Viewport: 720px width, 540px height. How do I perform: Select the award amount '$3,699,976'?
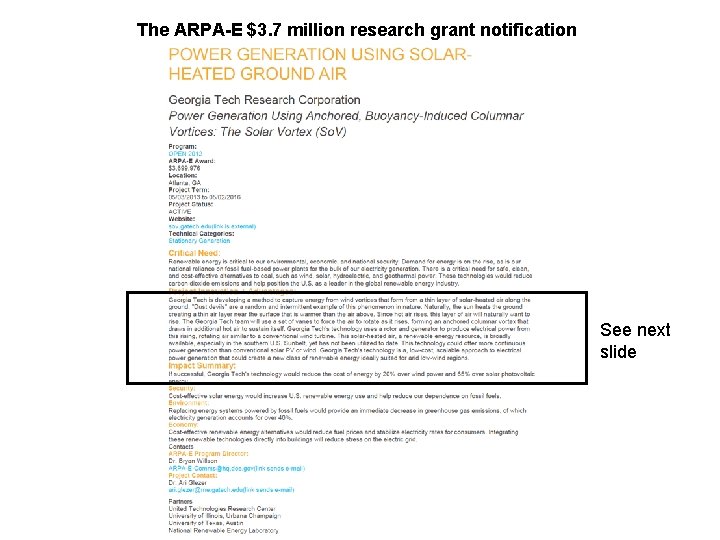(x=184, y=168)
